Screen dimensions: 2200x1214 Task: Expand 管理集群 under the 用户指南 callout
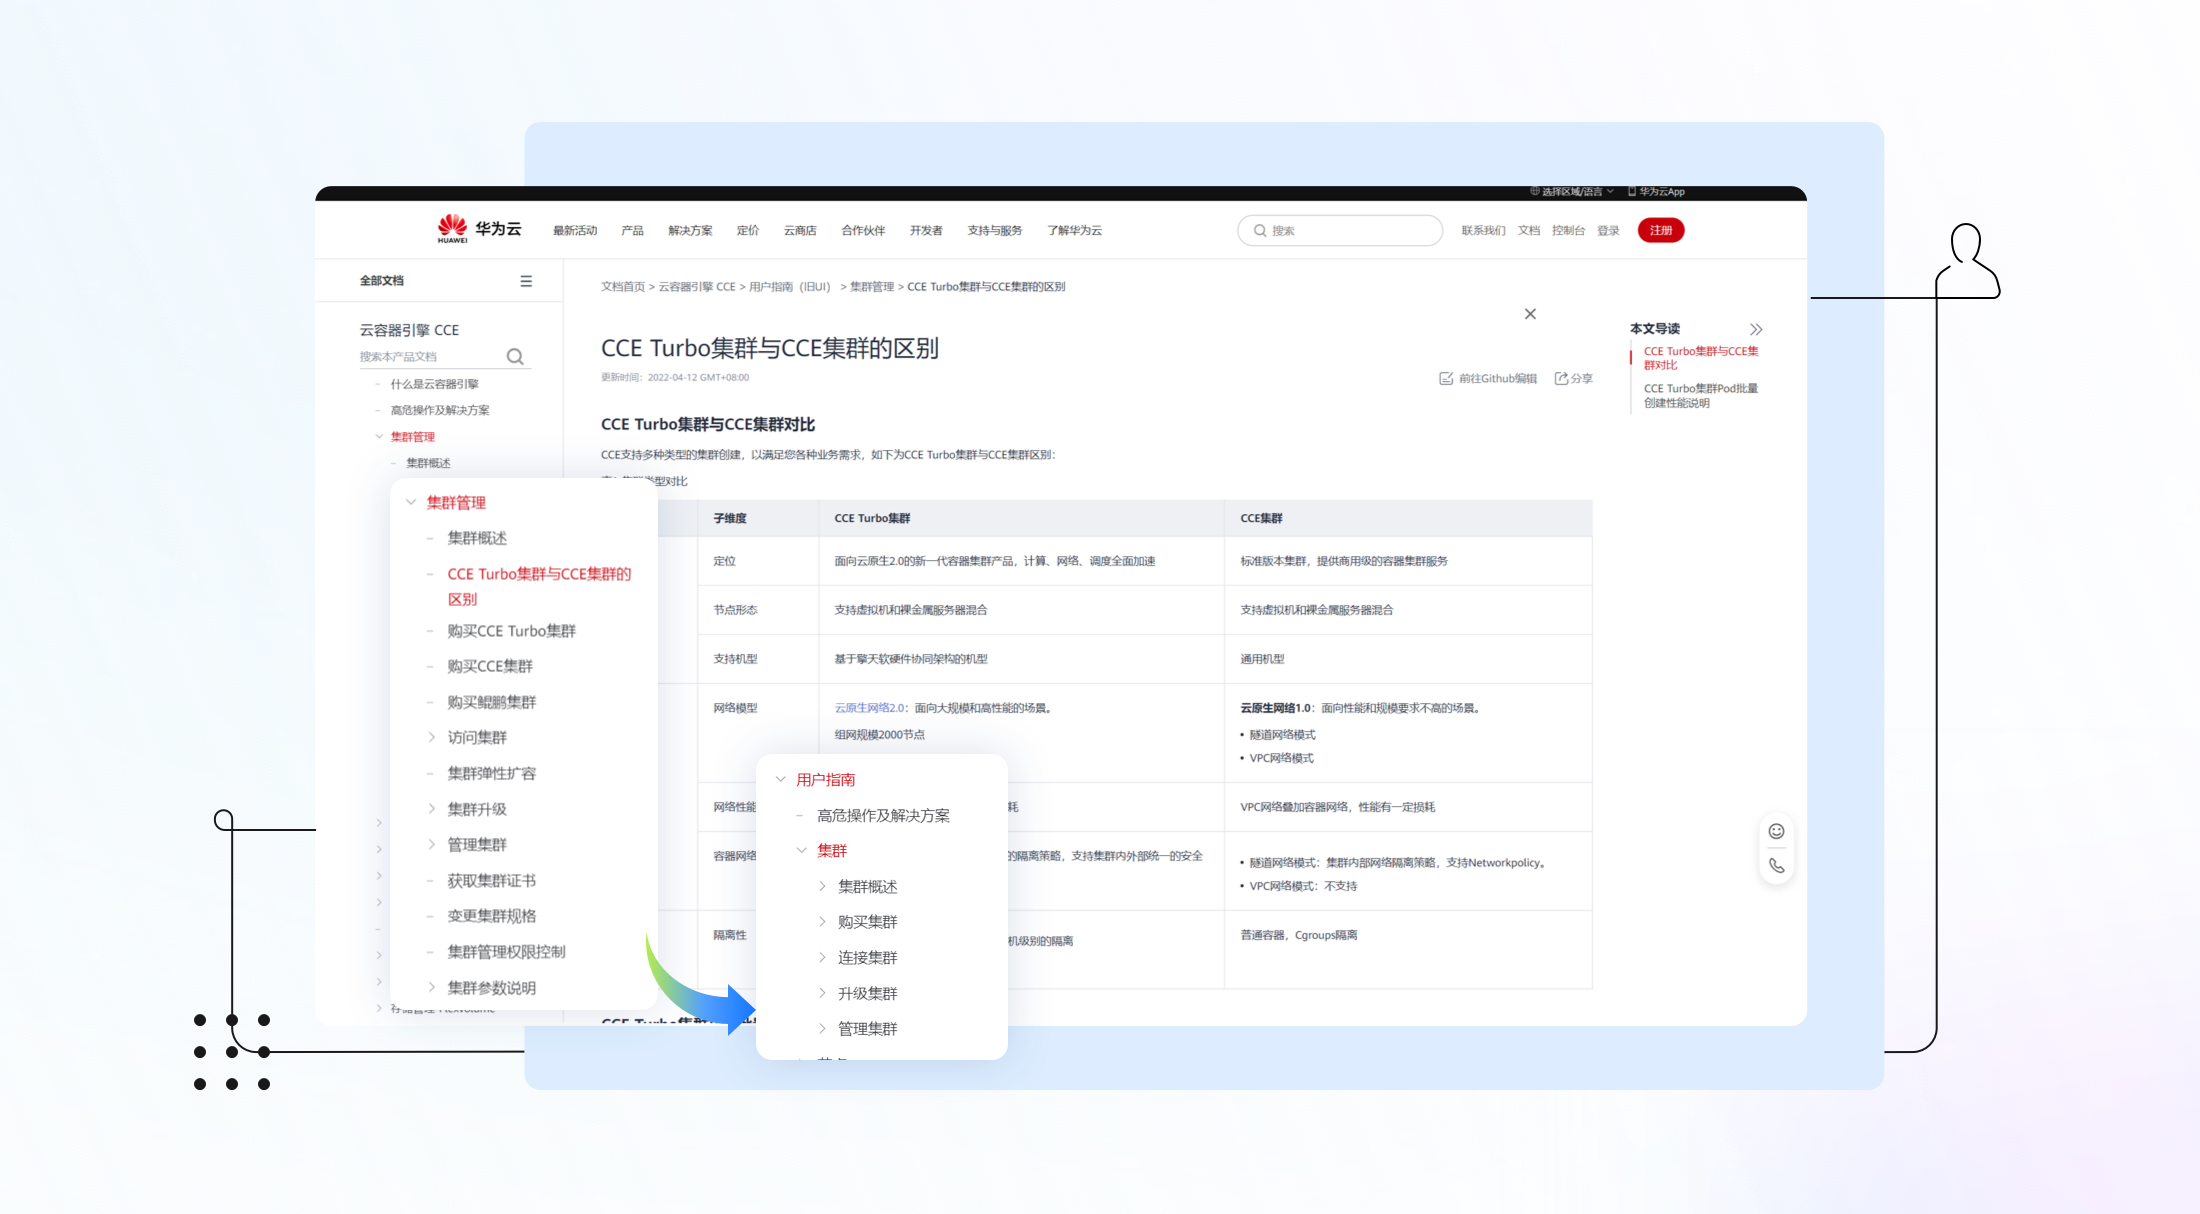tap(822, 1028)
